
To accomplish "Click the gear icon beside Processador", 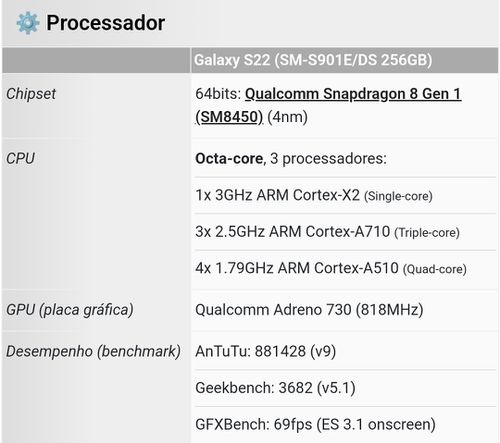I will [28, 23].
